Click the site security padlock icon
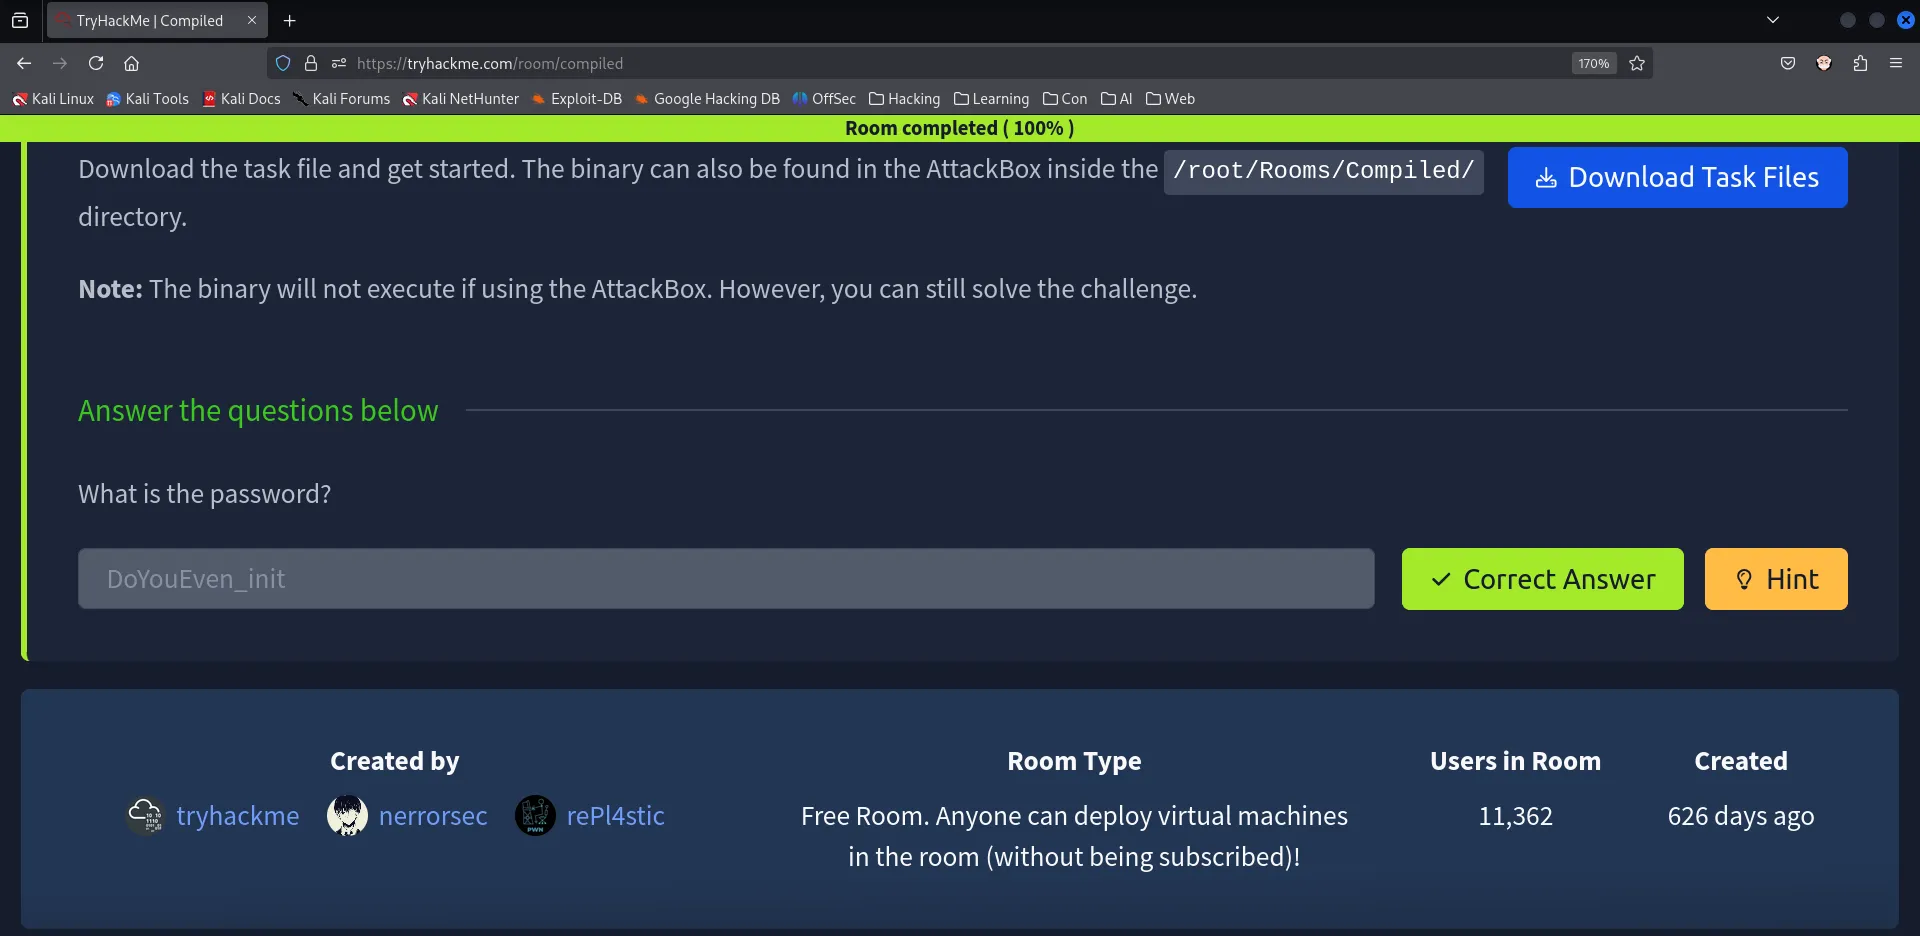 311,63
